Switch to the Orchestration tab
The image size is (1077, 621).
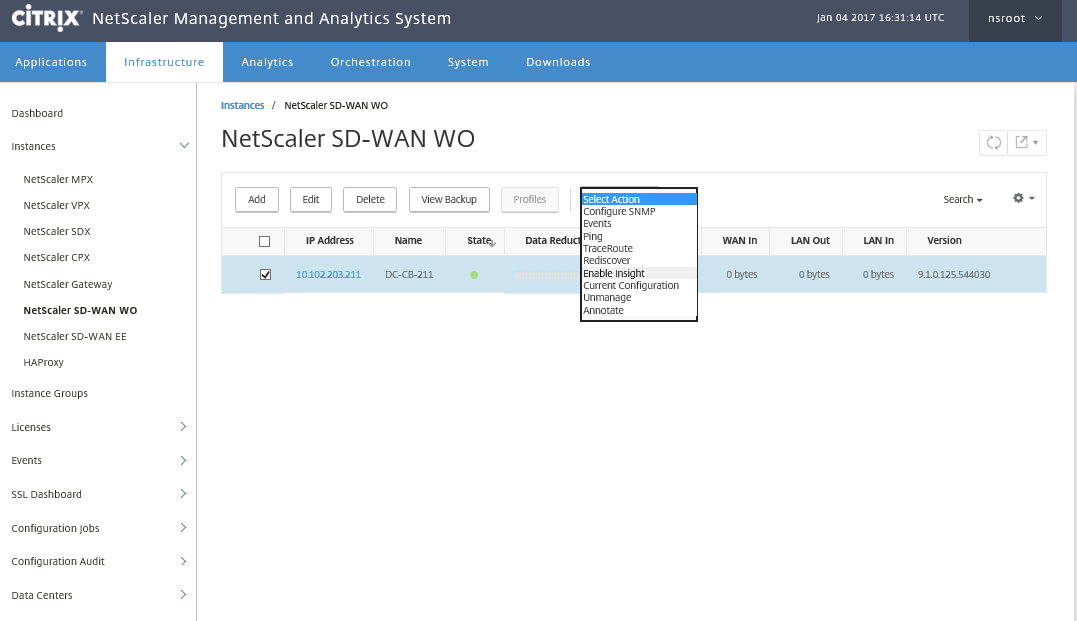coord(370,62)
